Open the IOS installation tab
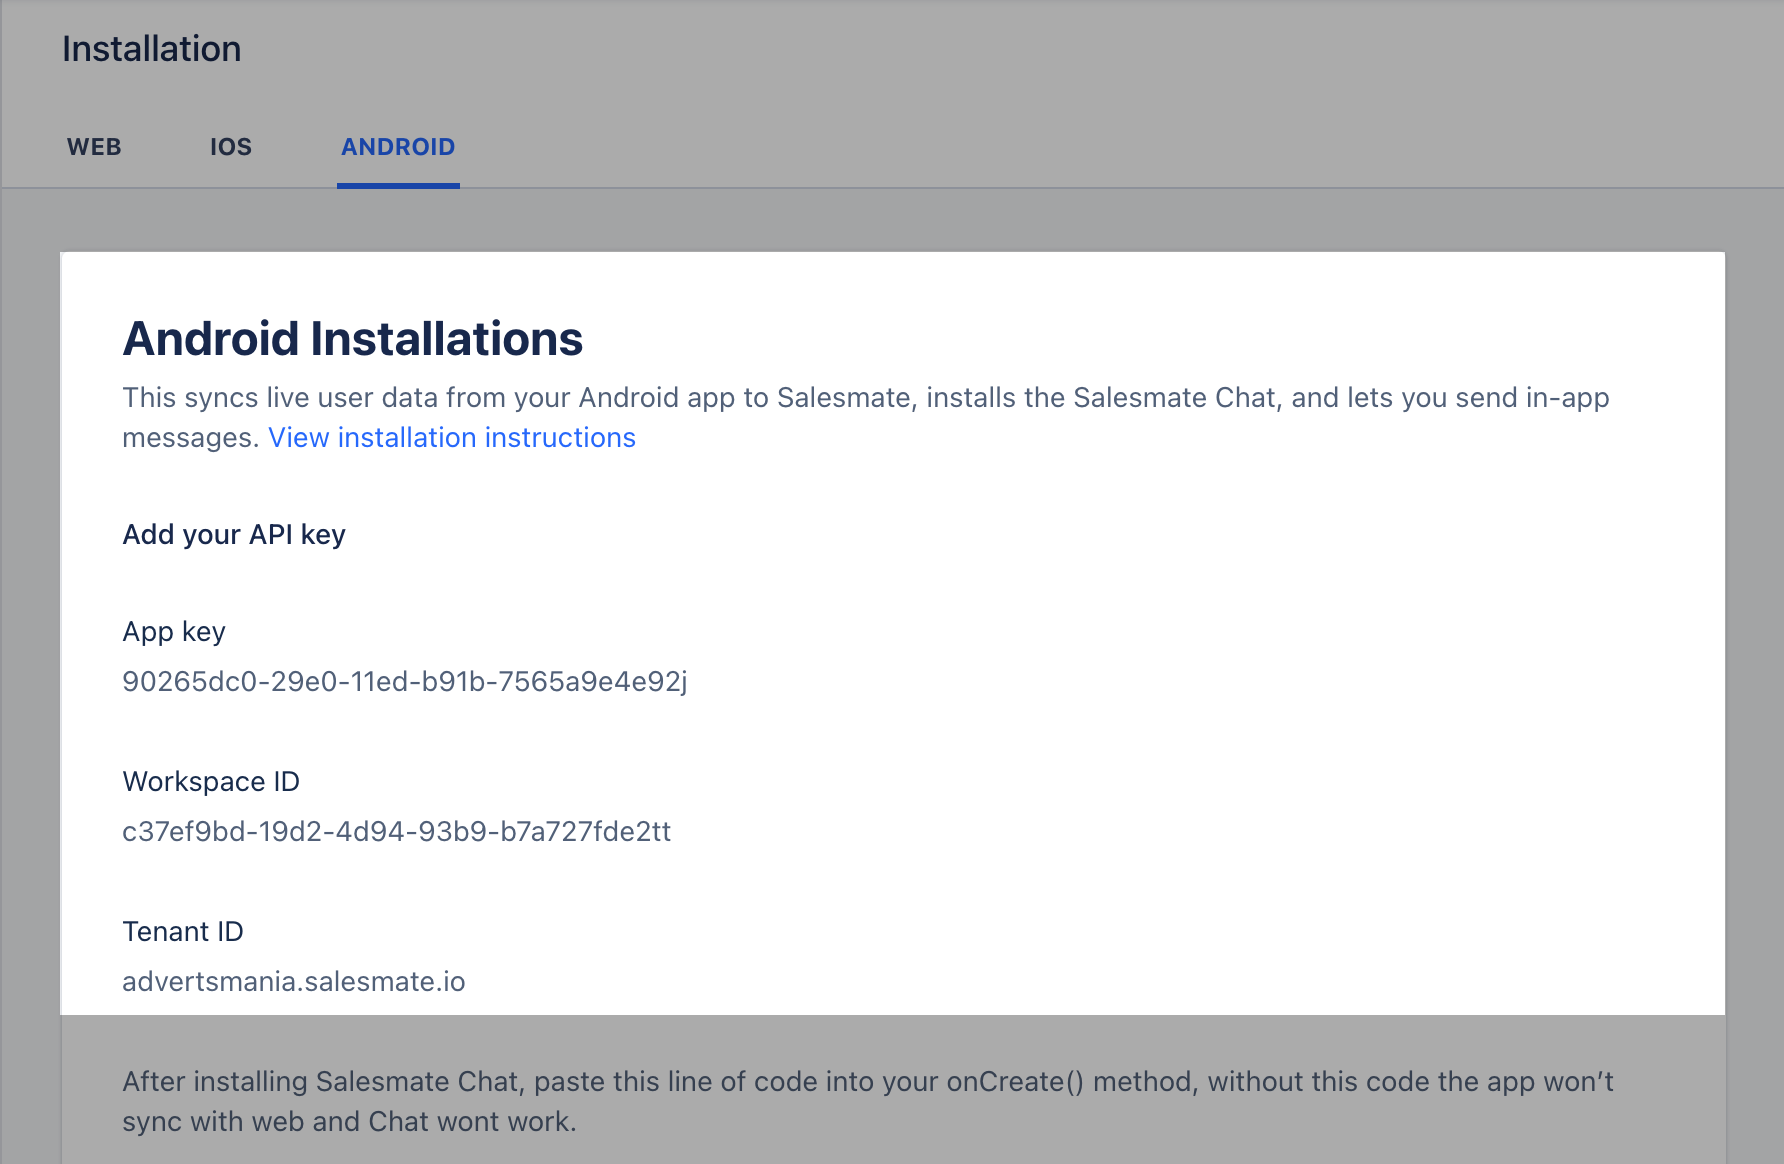1784x1164 pixels. 231,147
